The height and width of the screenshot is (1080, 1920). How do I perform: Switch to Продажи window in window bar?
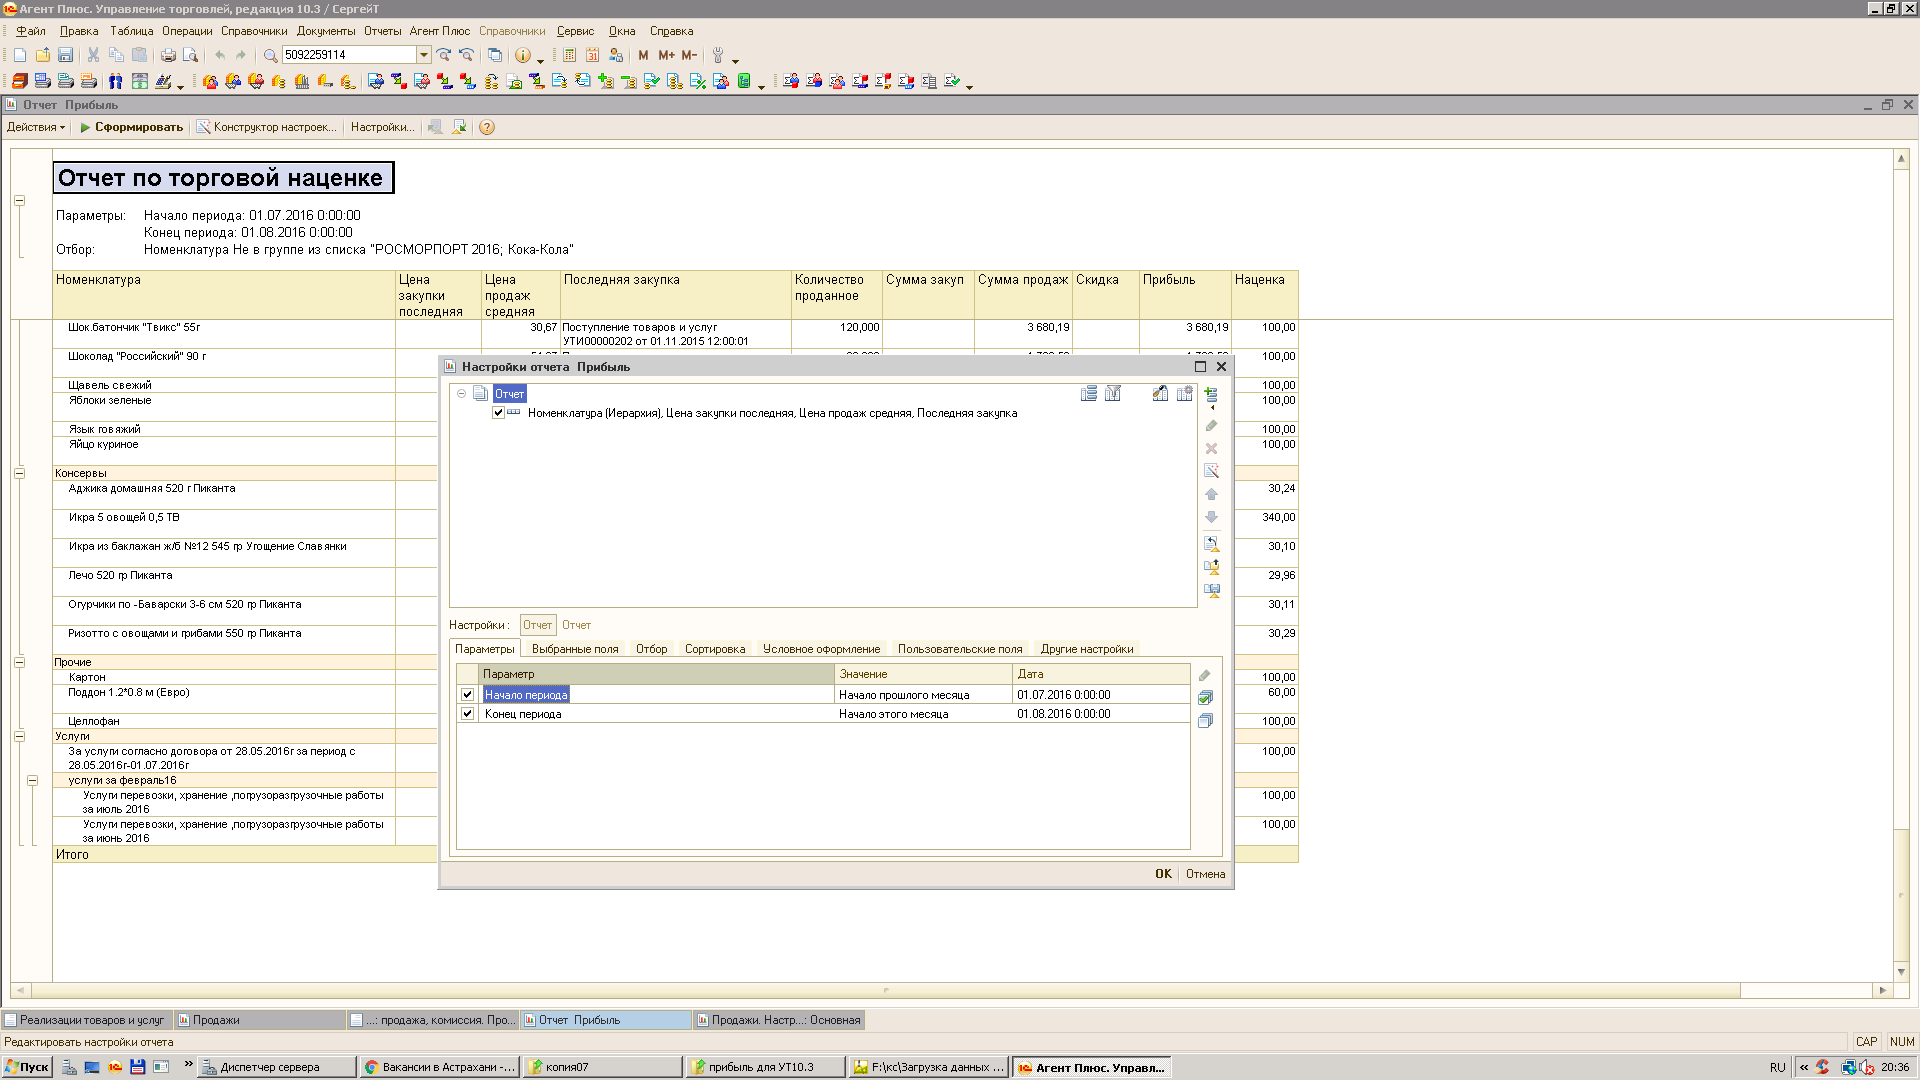click(x=259, y=1020)
